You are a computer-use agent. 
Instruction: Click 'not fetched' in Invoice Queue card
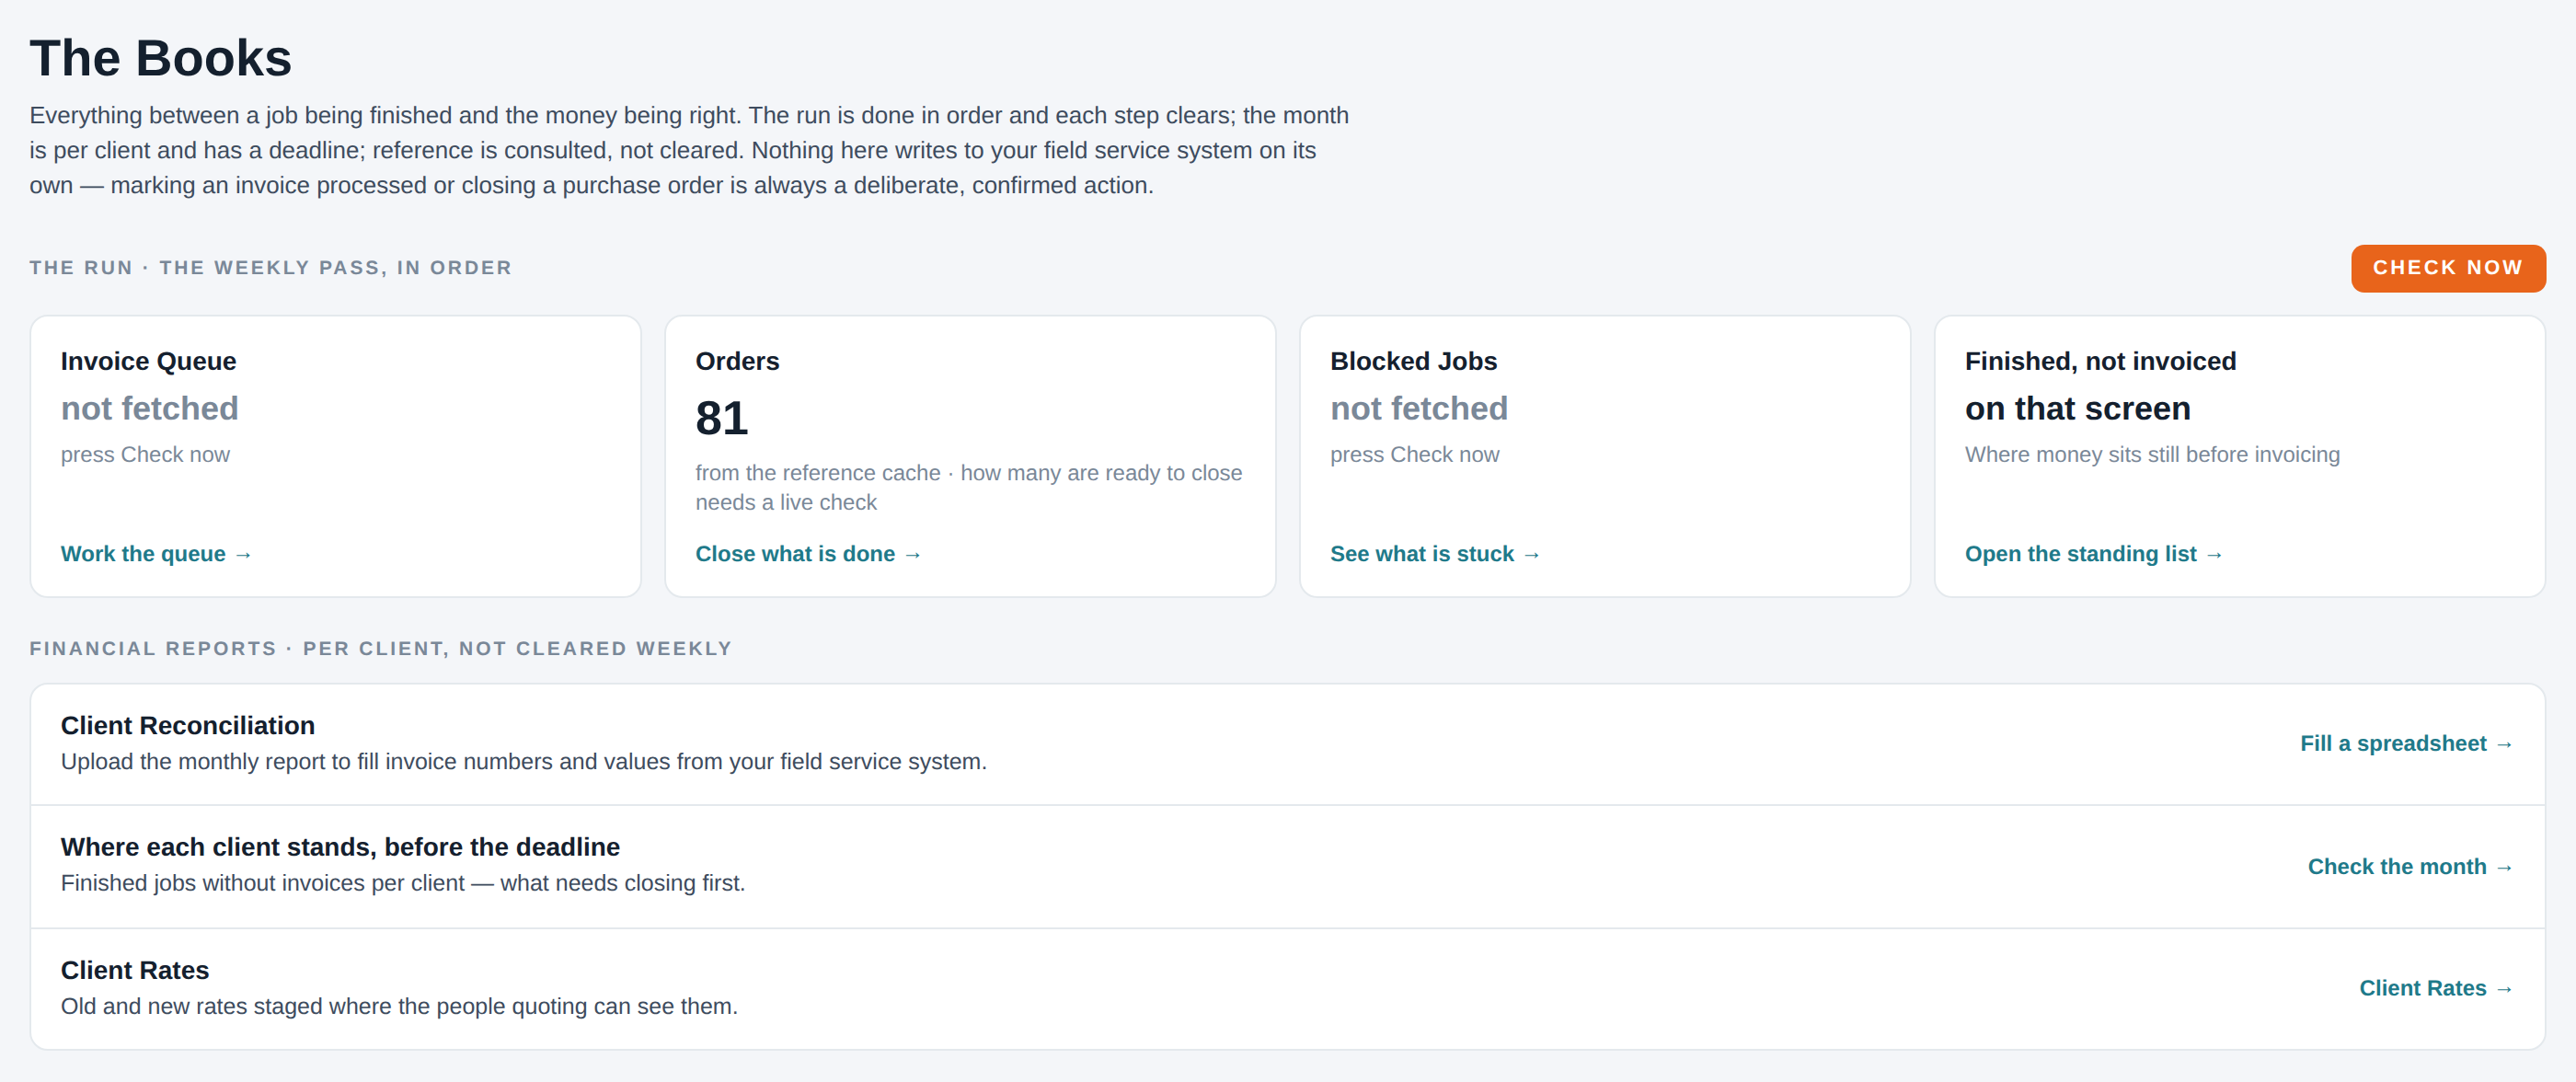149,408
